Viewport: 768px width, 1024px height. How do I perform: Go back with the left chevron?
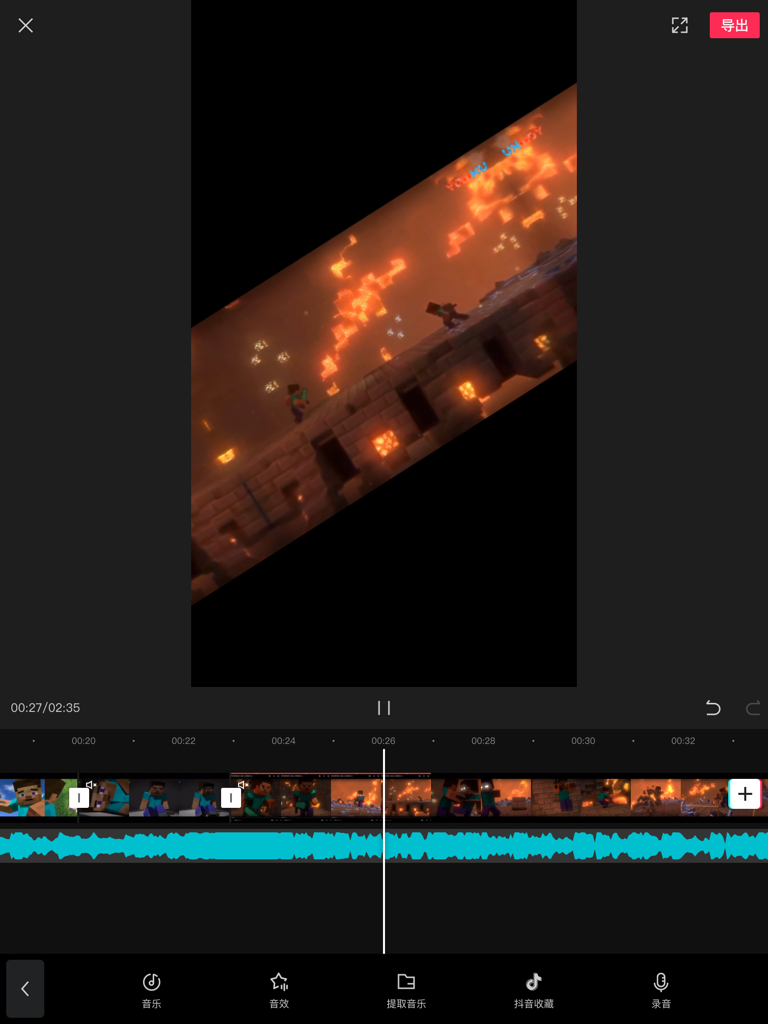click(x=25, y=989)
